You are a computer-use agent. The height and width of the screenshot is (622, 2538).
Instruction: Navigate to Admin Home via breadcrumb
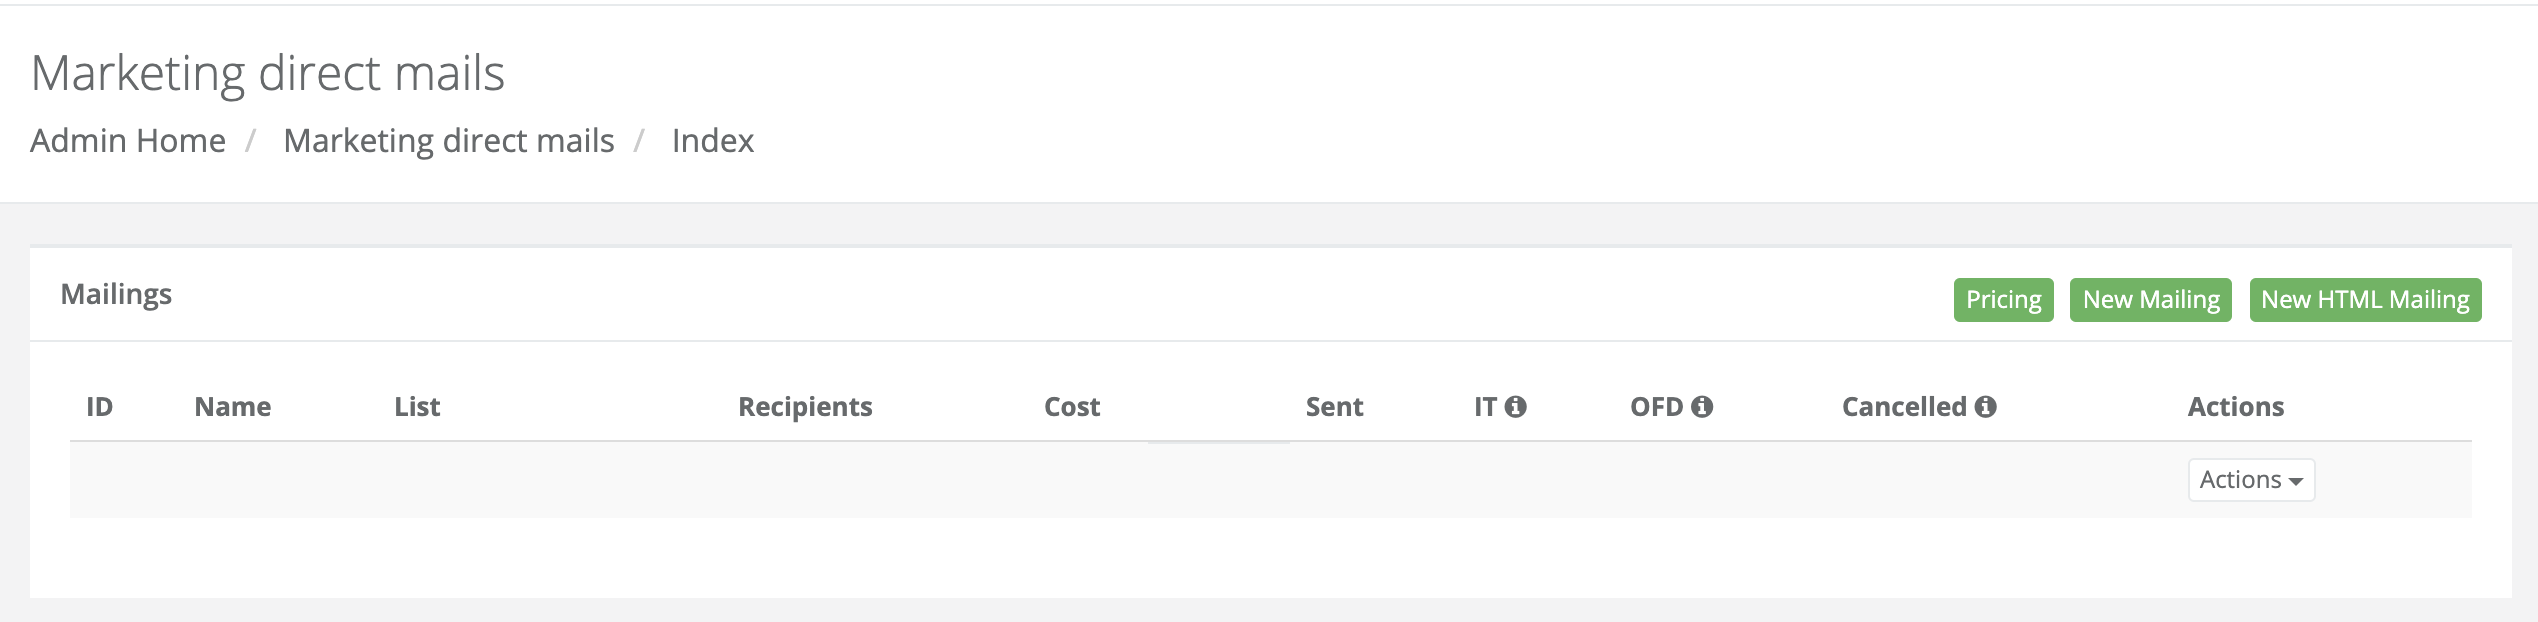pos(128,141)
